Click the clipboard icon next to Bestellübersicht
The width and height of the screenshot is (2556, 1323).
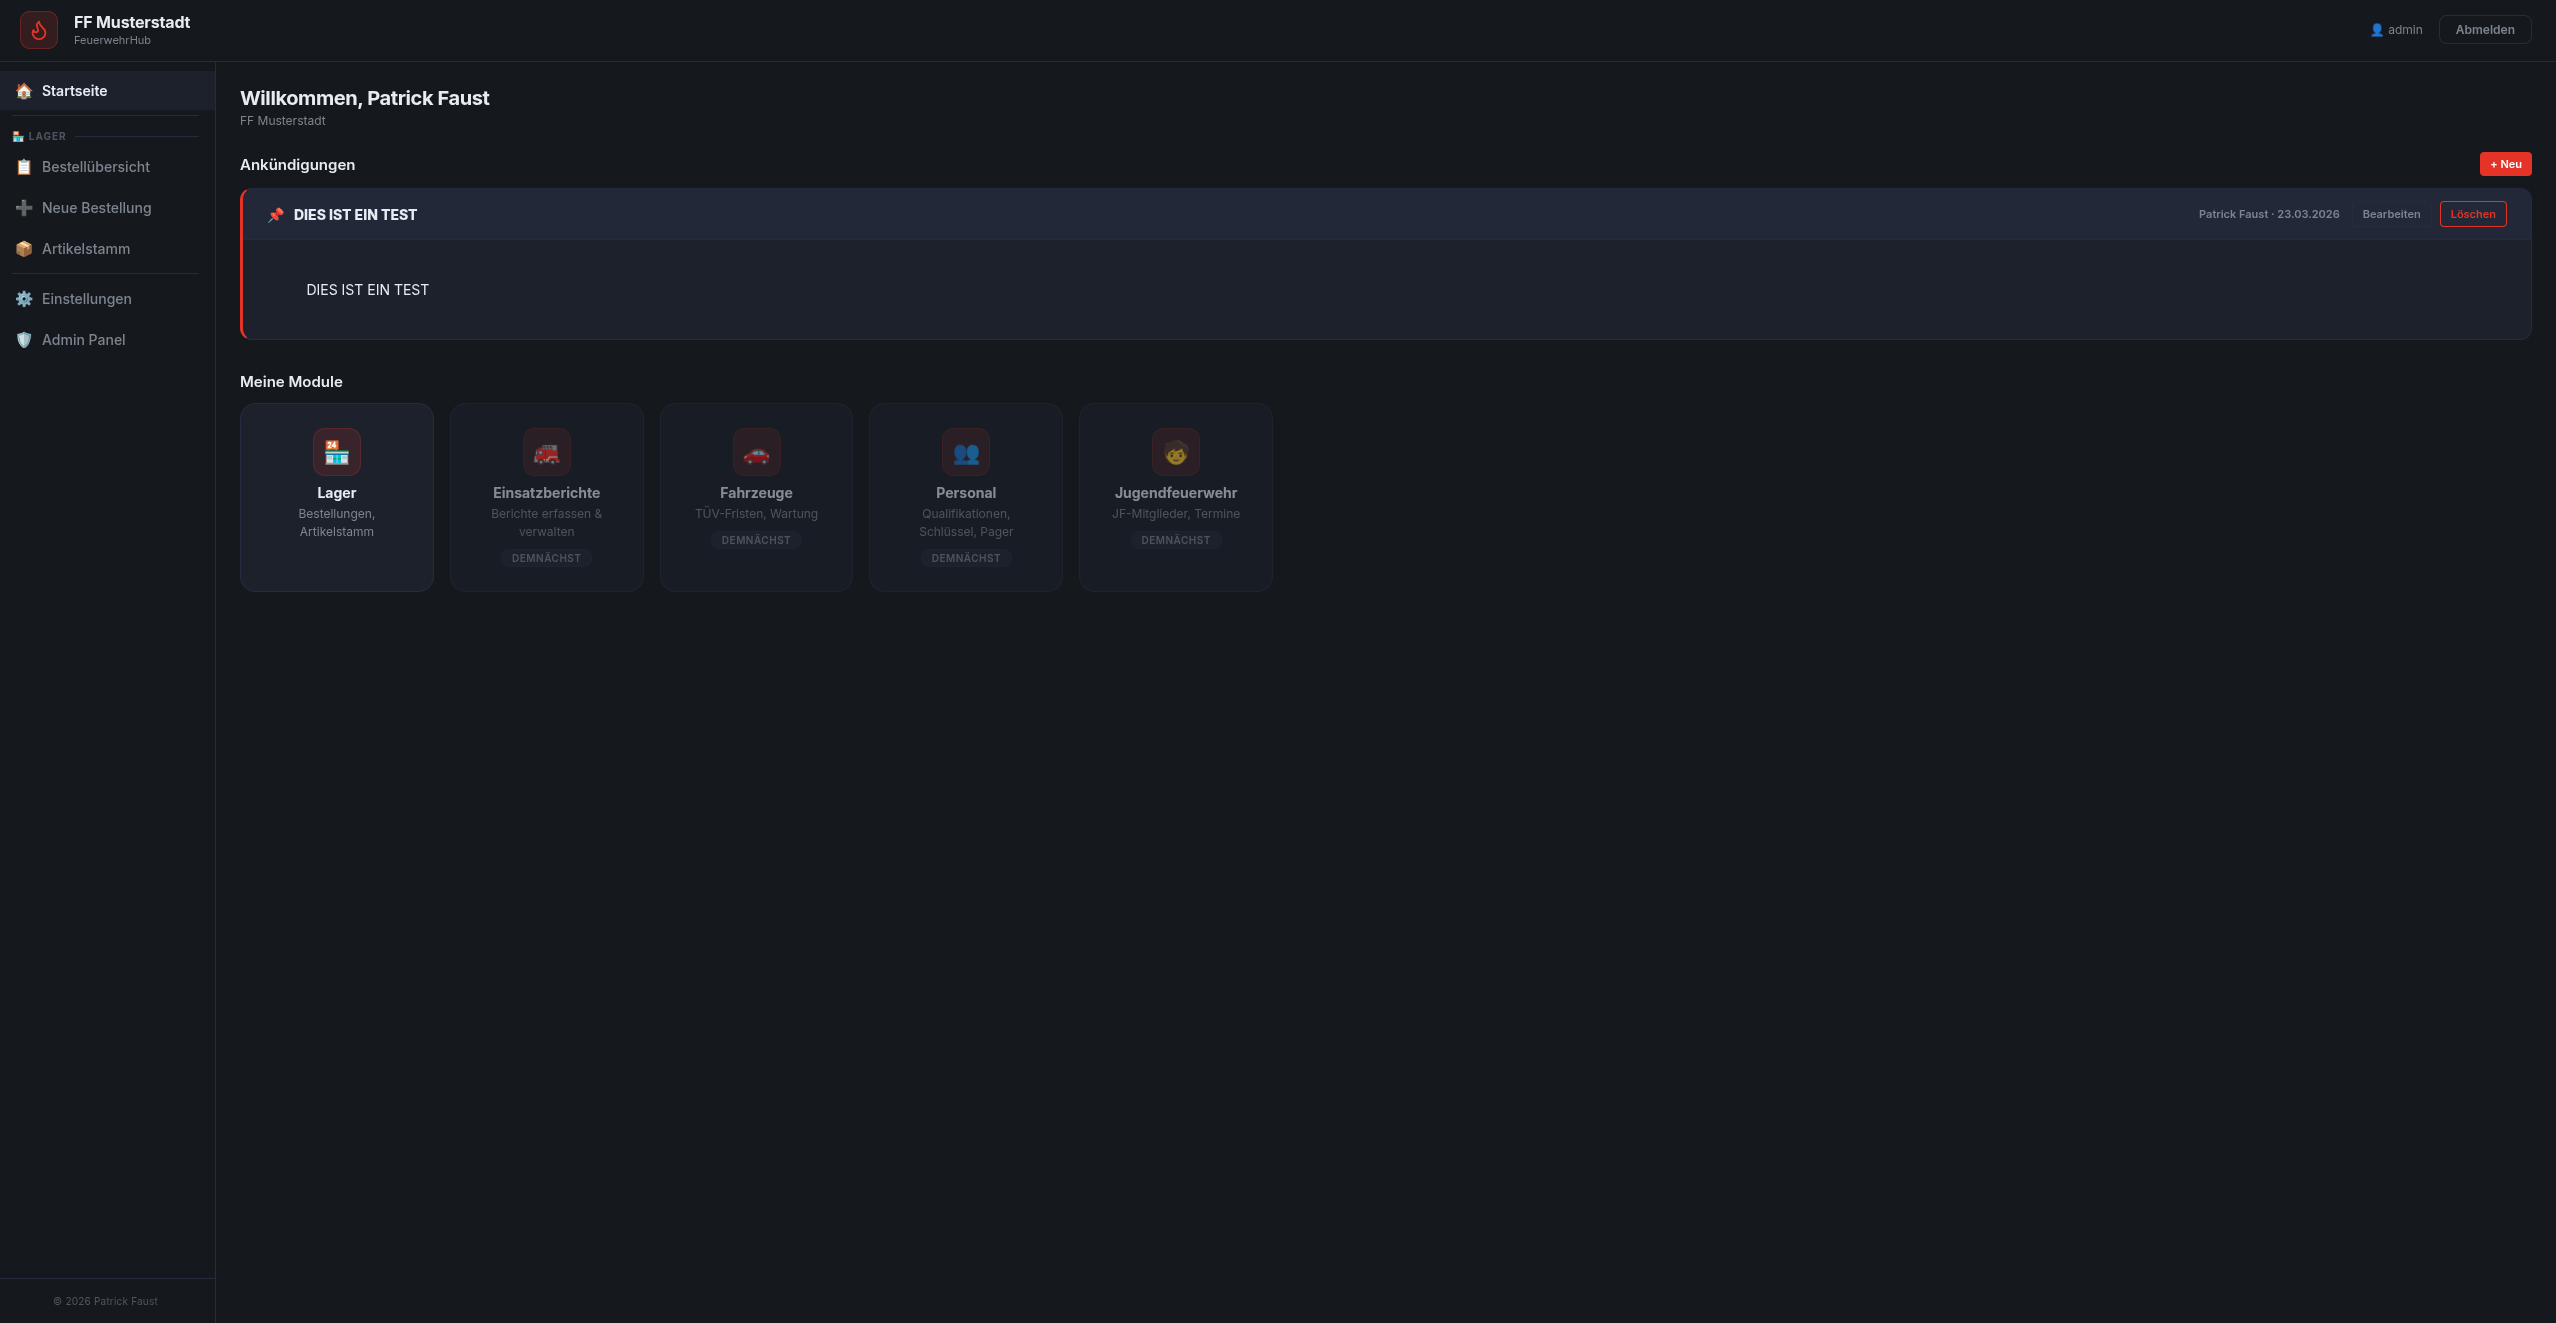pyautogui.click(x=23, y=166)
